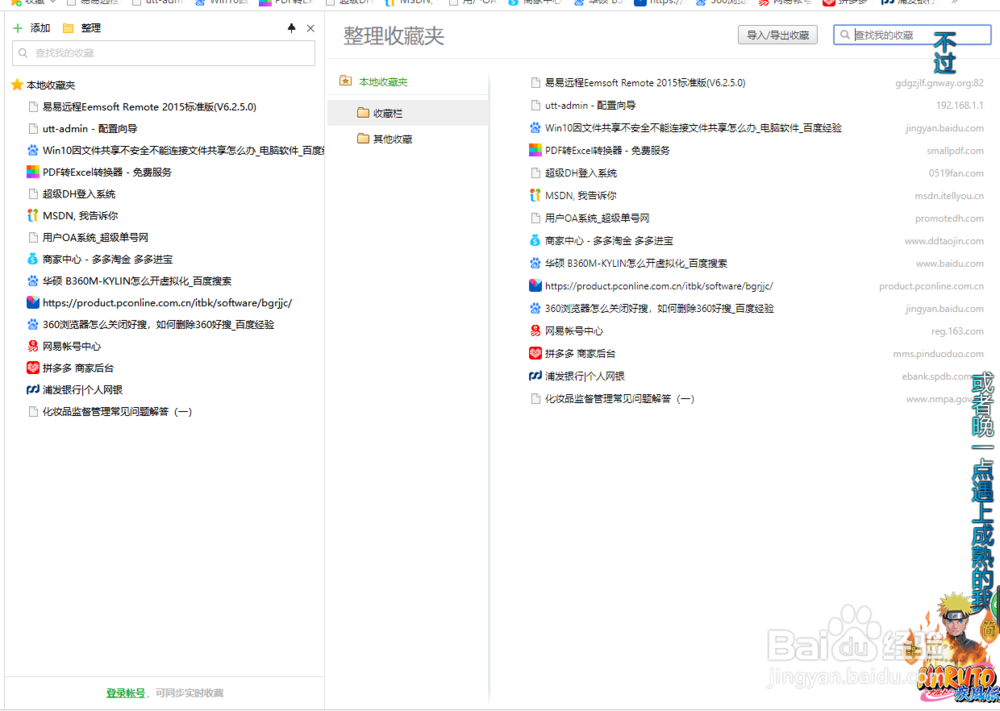Click Baidu paw icon beside sidebar Win10因文件共享
1000x711 pixels.
click(33, 150)
